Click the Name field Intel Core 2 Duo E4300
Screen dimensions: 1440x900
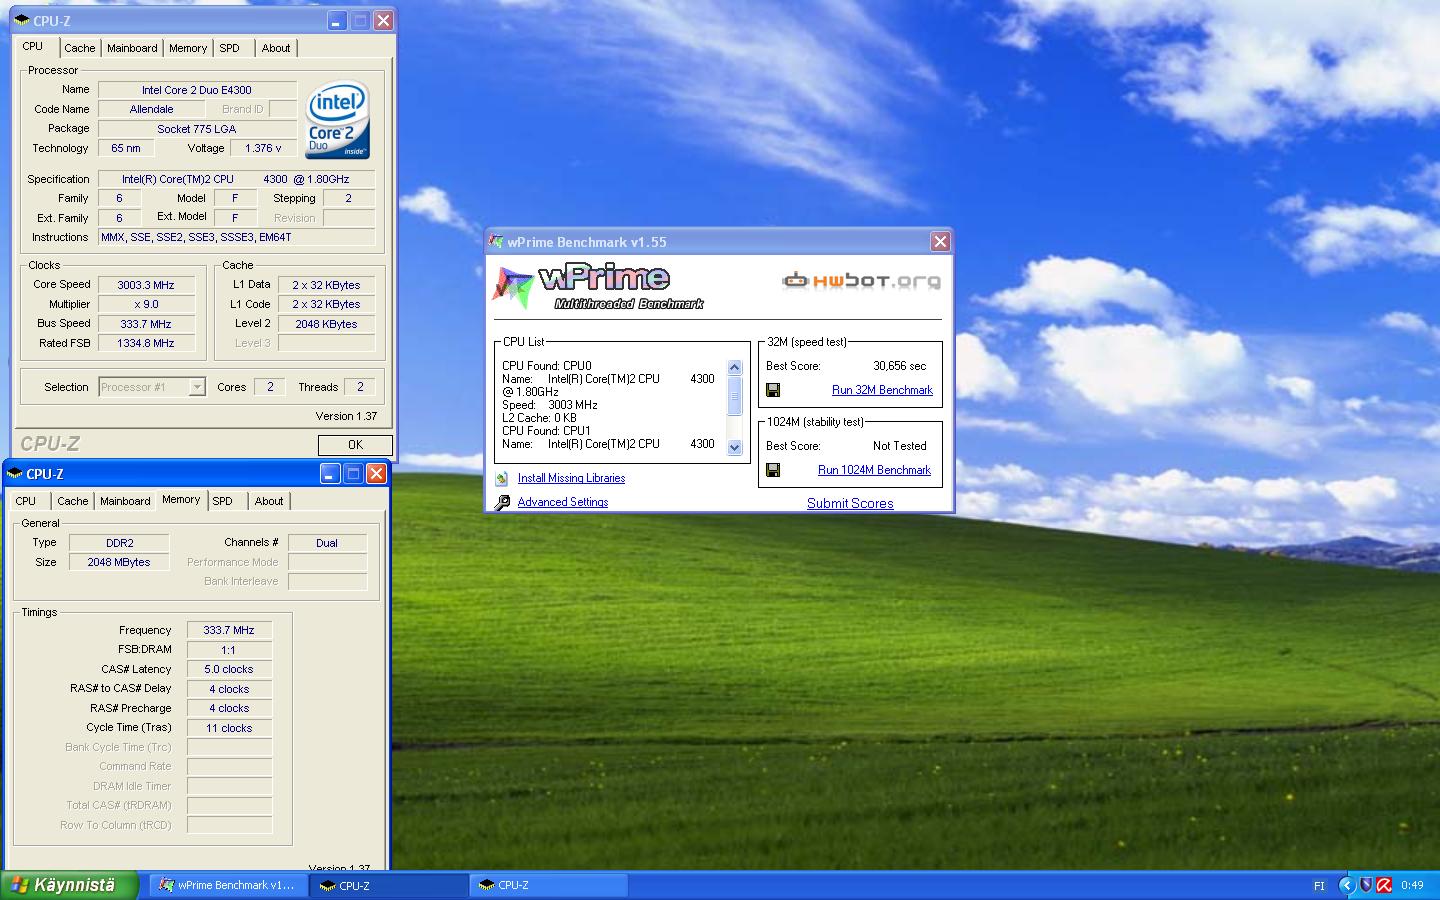tap(197, 90)
